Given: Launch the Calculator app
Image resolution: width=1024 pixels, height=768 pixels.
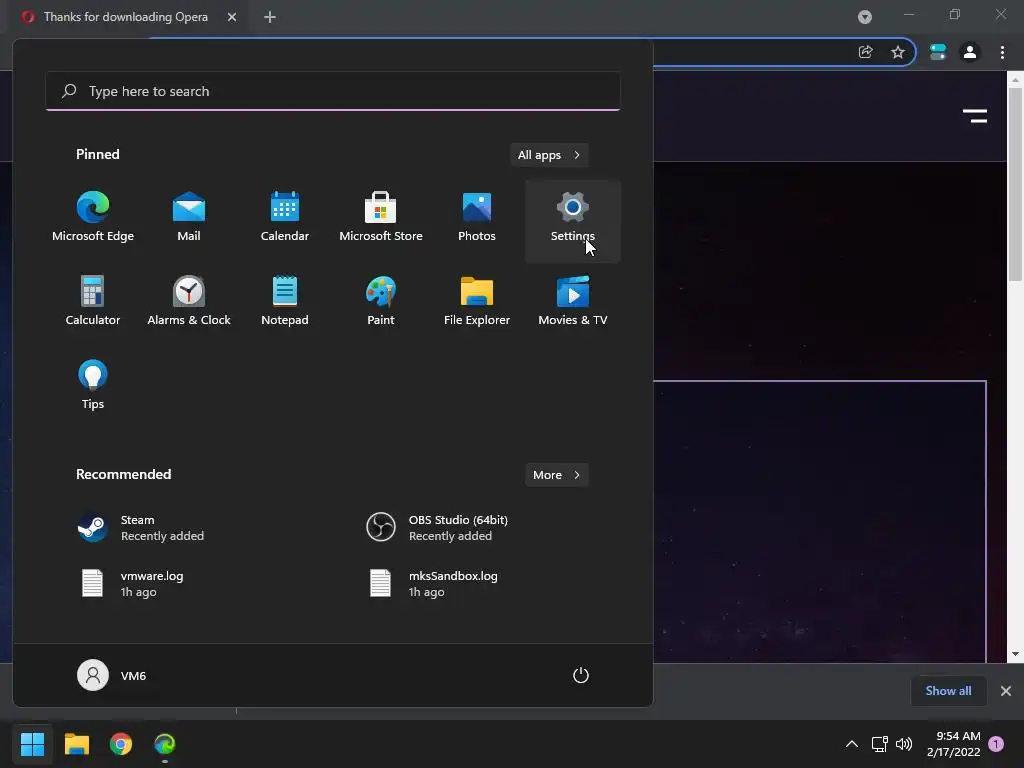Looking at the screenshot, I should 93,301.
